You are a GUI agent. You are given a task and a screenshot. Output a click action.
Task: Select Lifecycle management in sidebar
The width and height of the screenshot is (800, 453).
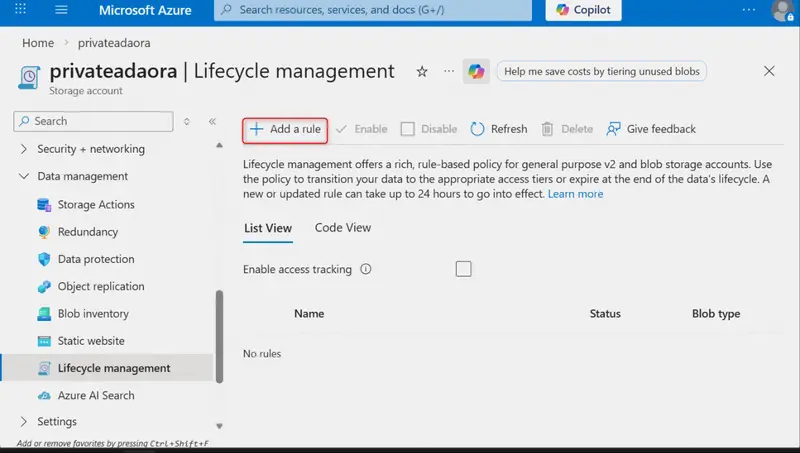pos(107,368)
